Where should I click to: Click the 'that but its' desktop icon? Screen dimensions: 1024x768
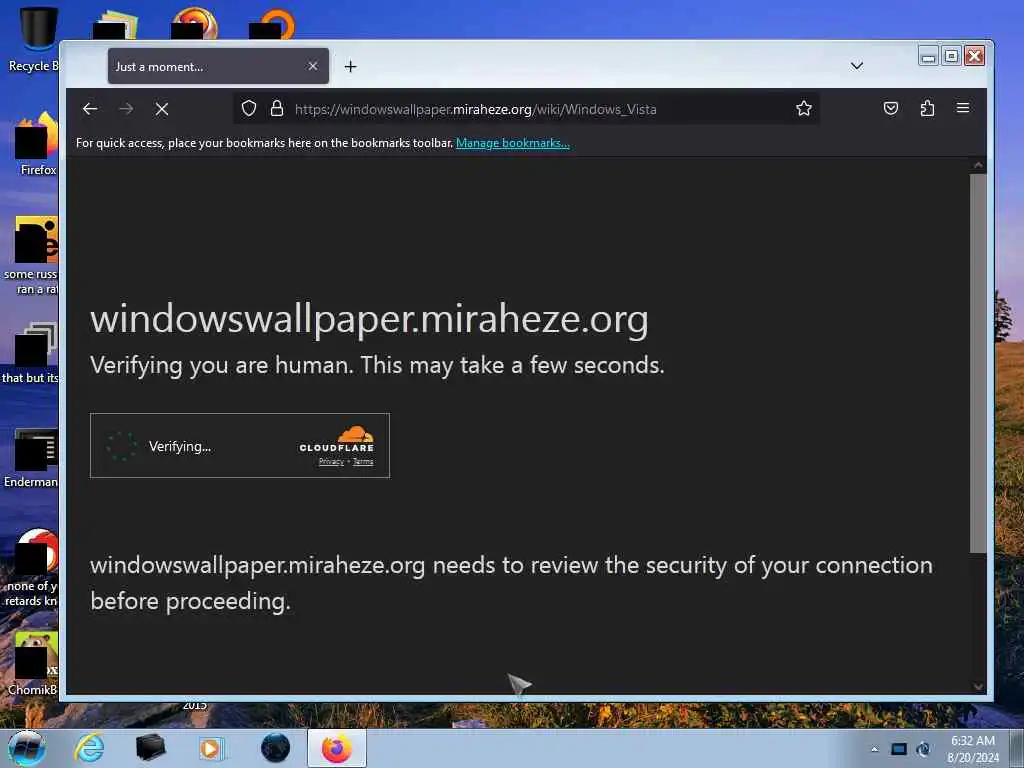click(x=31, y=353)
